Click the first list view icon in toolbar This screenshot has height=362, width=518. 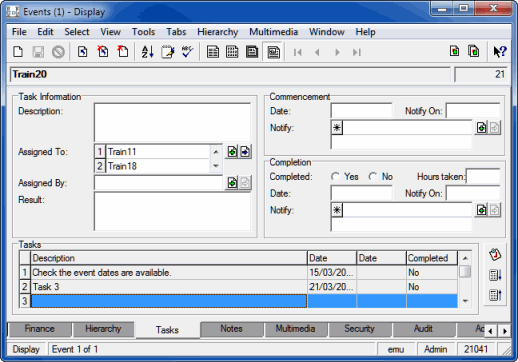[x=213, y=52]
